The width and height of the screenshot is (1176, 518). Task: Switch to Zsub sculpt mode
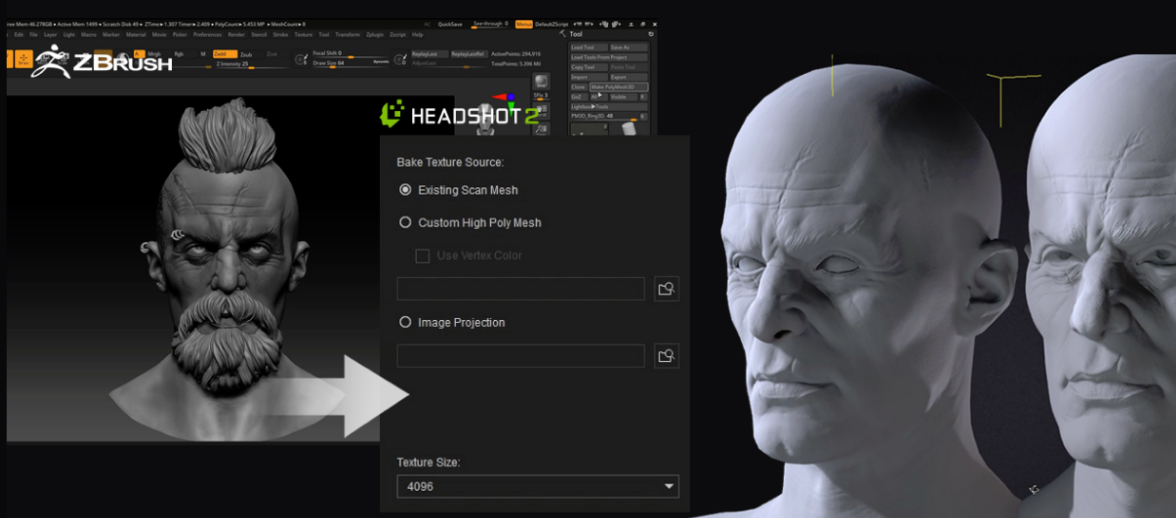click(250, 55)
